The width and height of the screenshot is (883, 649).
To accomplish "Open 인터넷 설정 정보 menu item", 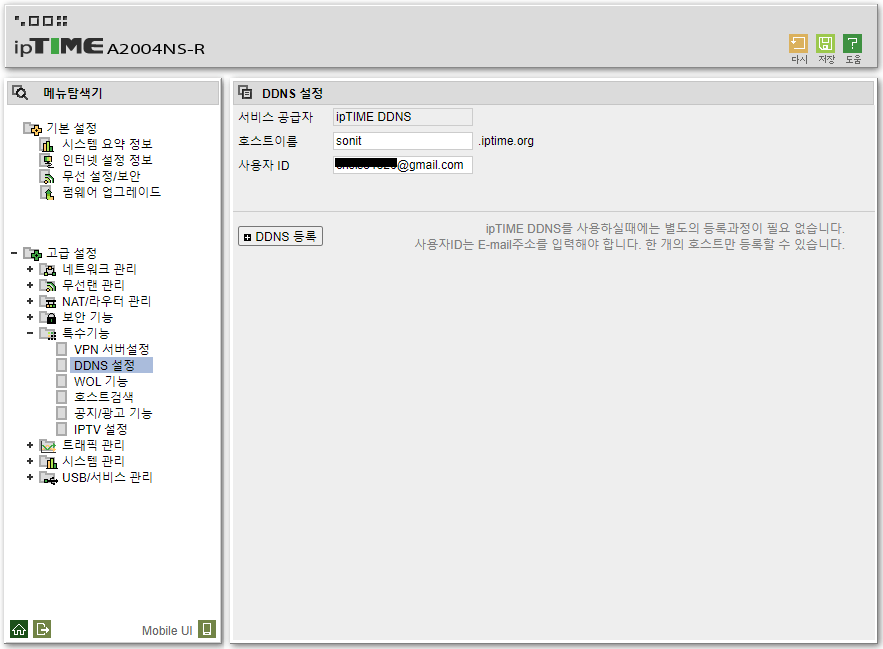I will pyautogui.click(x=107, y=161).
